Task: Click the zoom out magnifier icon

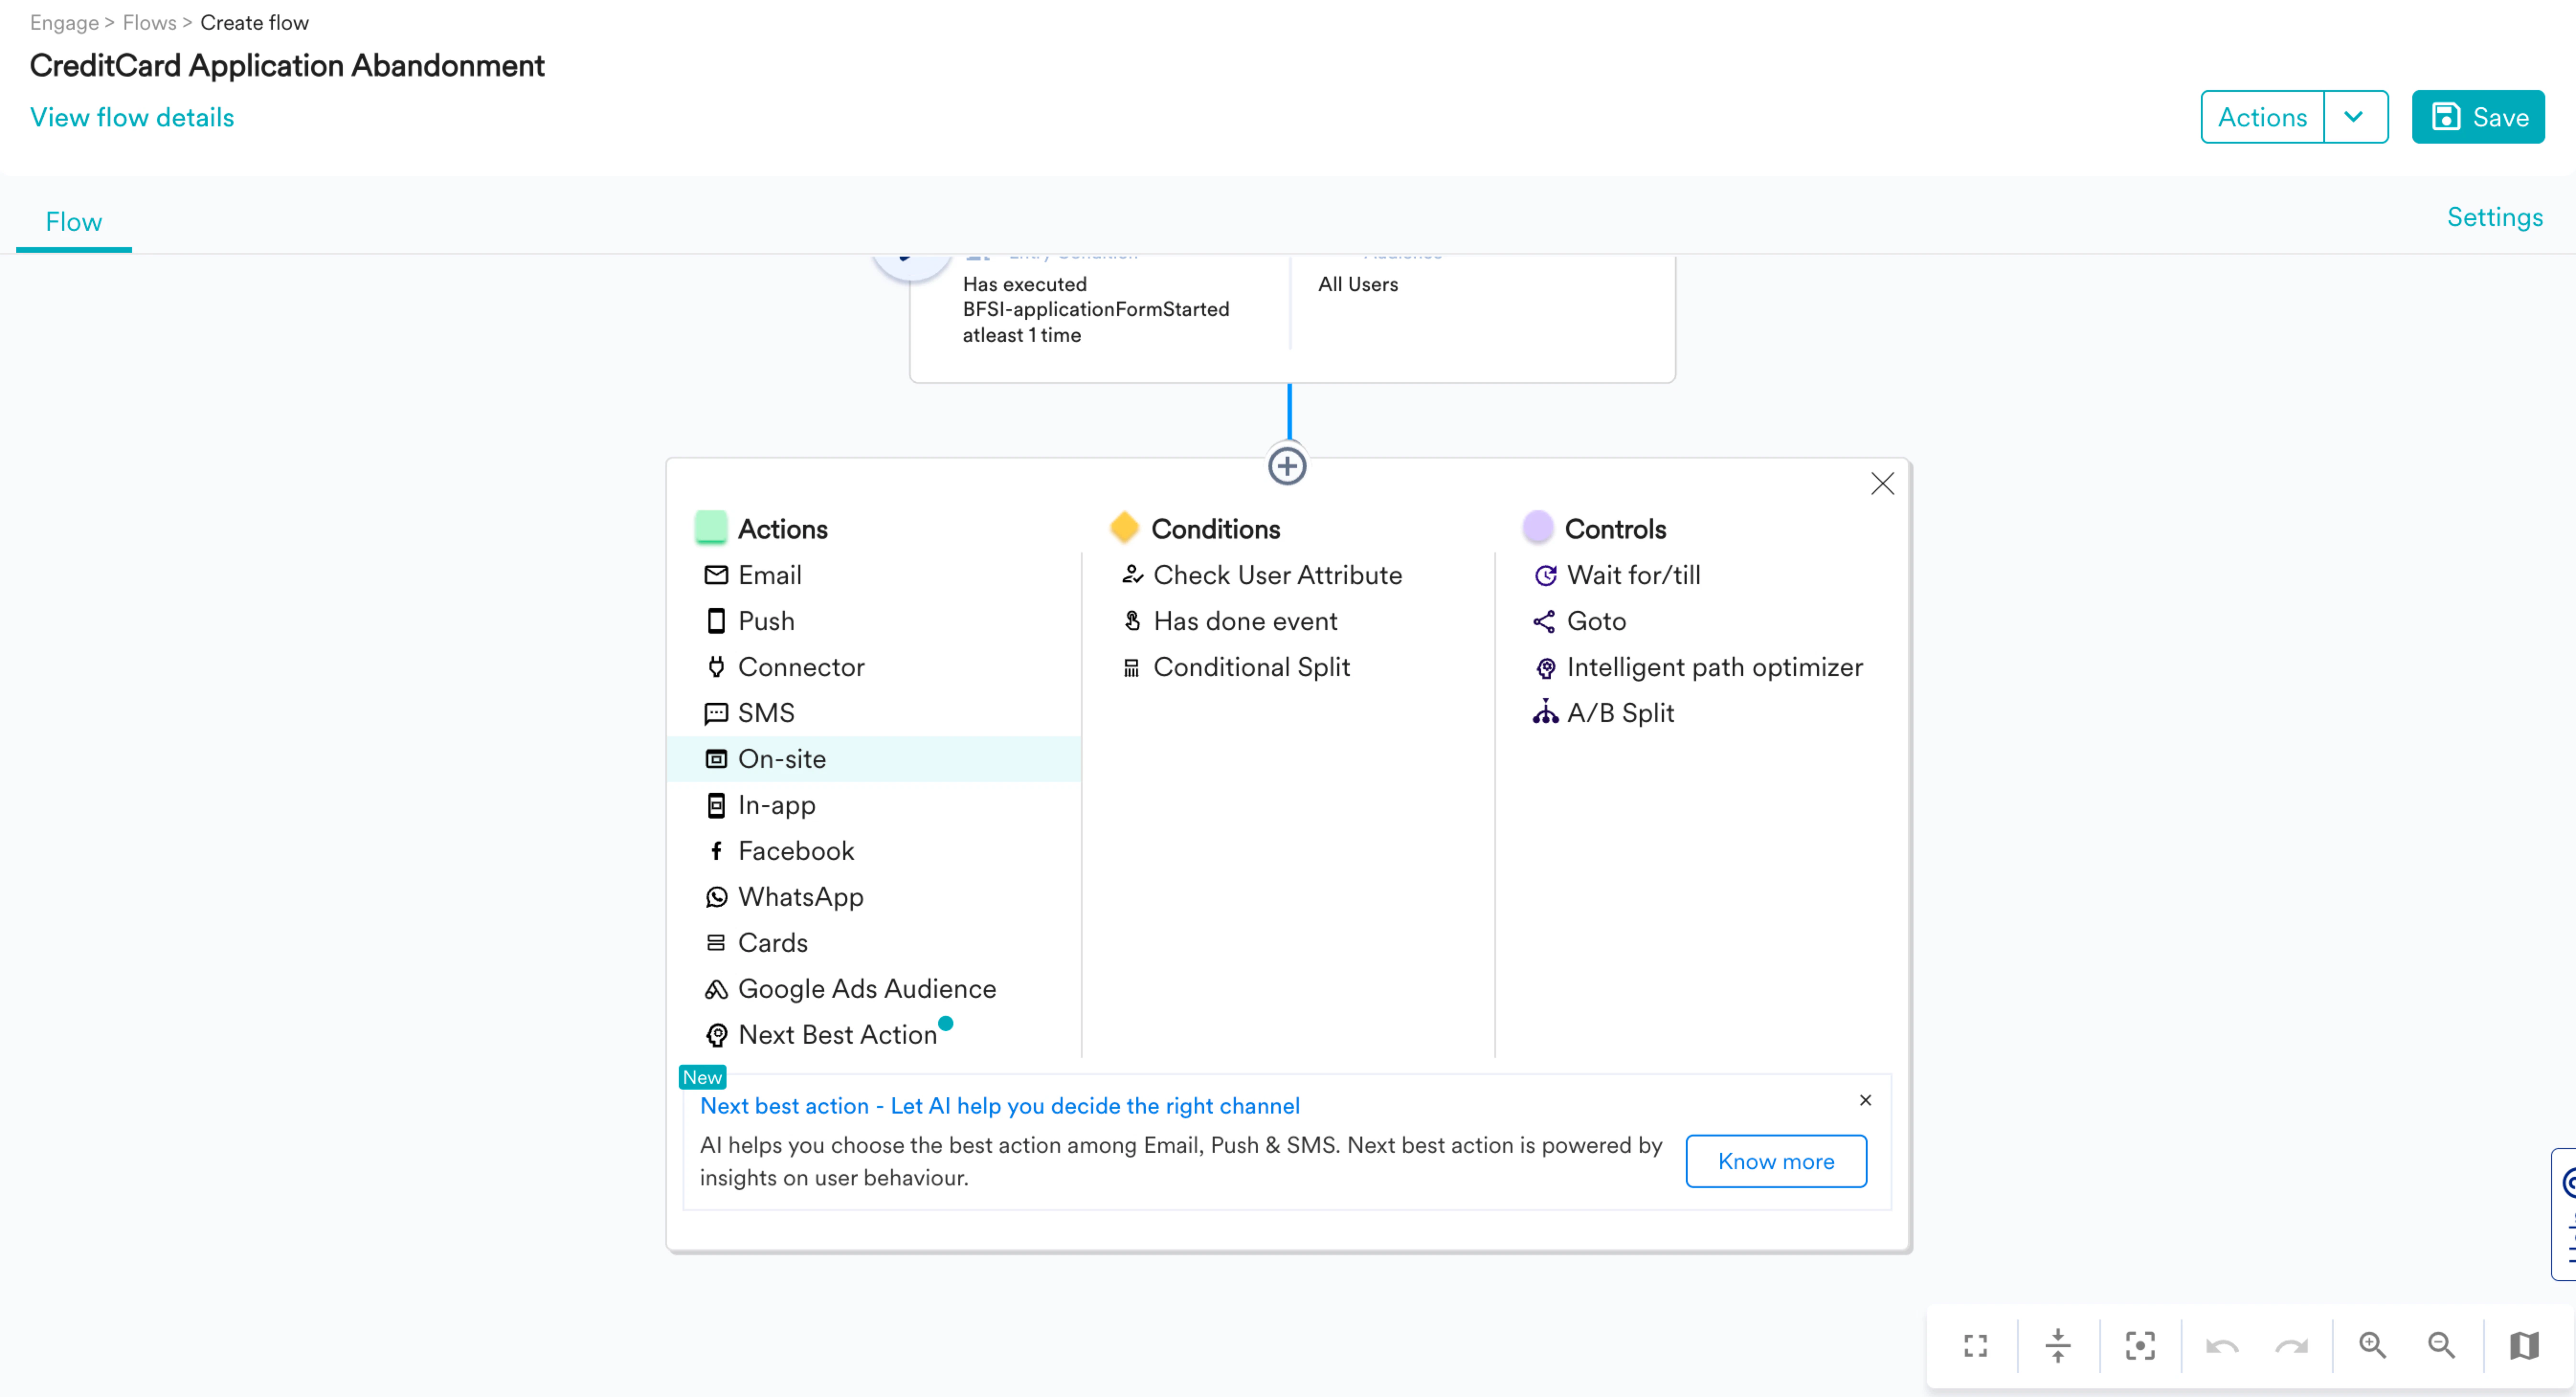Action: pos(2441,1345)
